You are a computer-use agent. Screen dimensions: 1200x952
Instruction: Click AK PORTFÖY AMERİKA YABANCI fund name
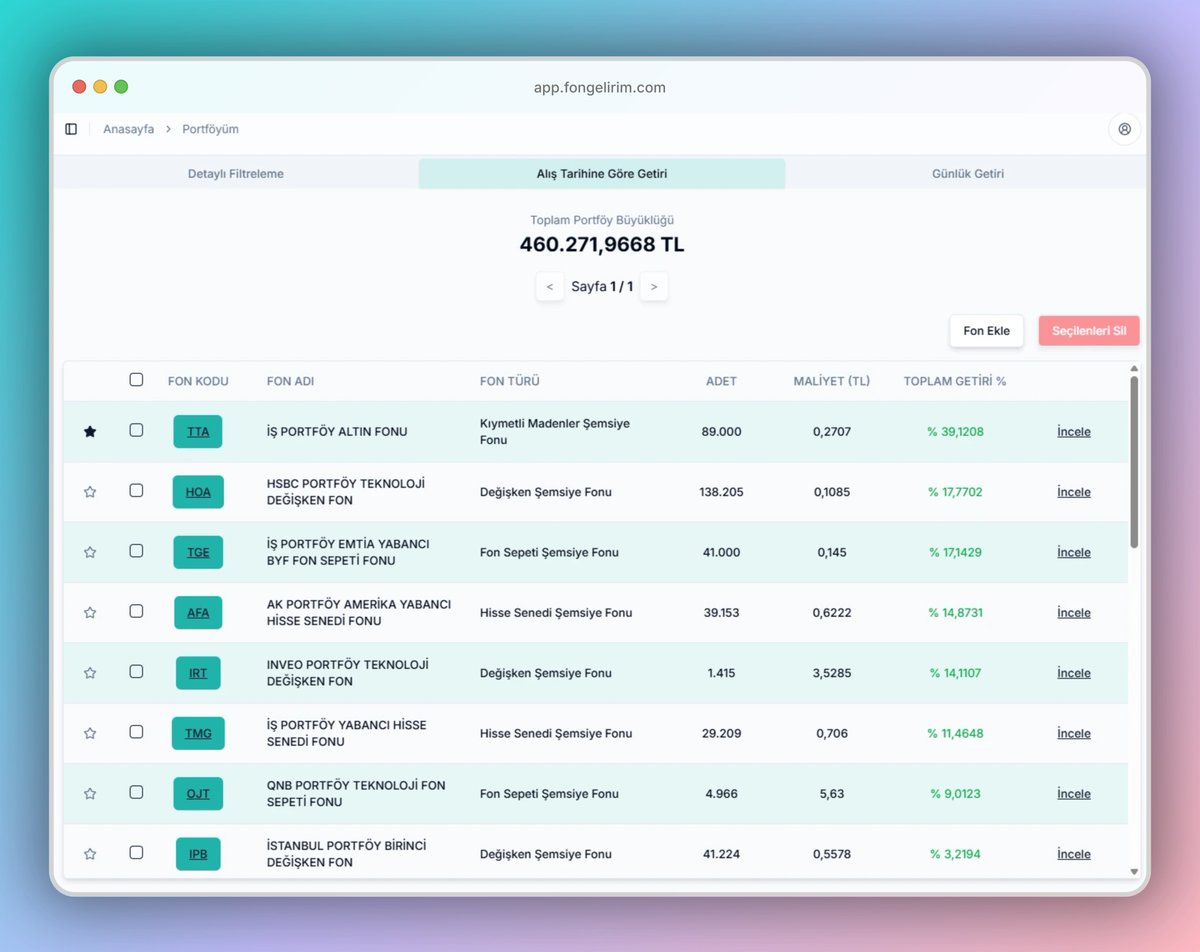tap(359, 613)
